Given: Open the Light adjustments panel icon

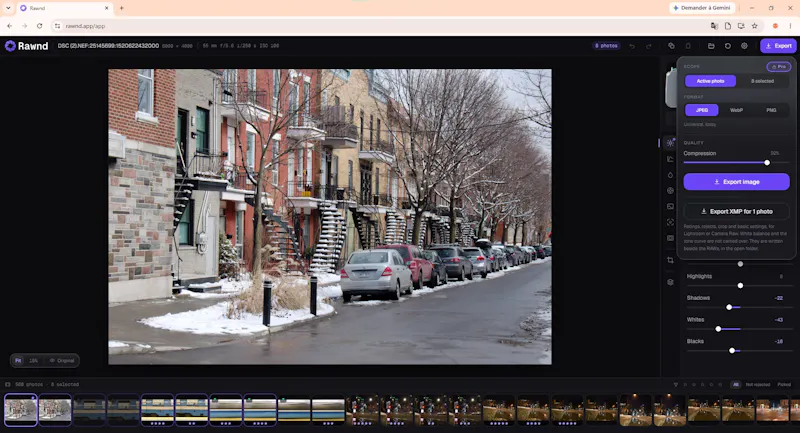Looking at the screenshot, I should [670, 143].
